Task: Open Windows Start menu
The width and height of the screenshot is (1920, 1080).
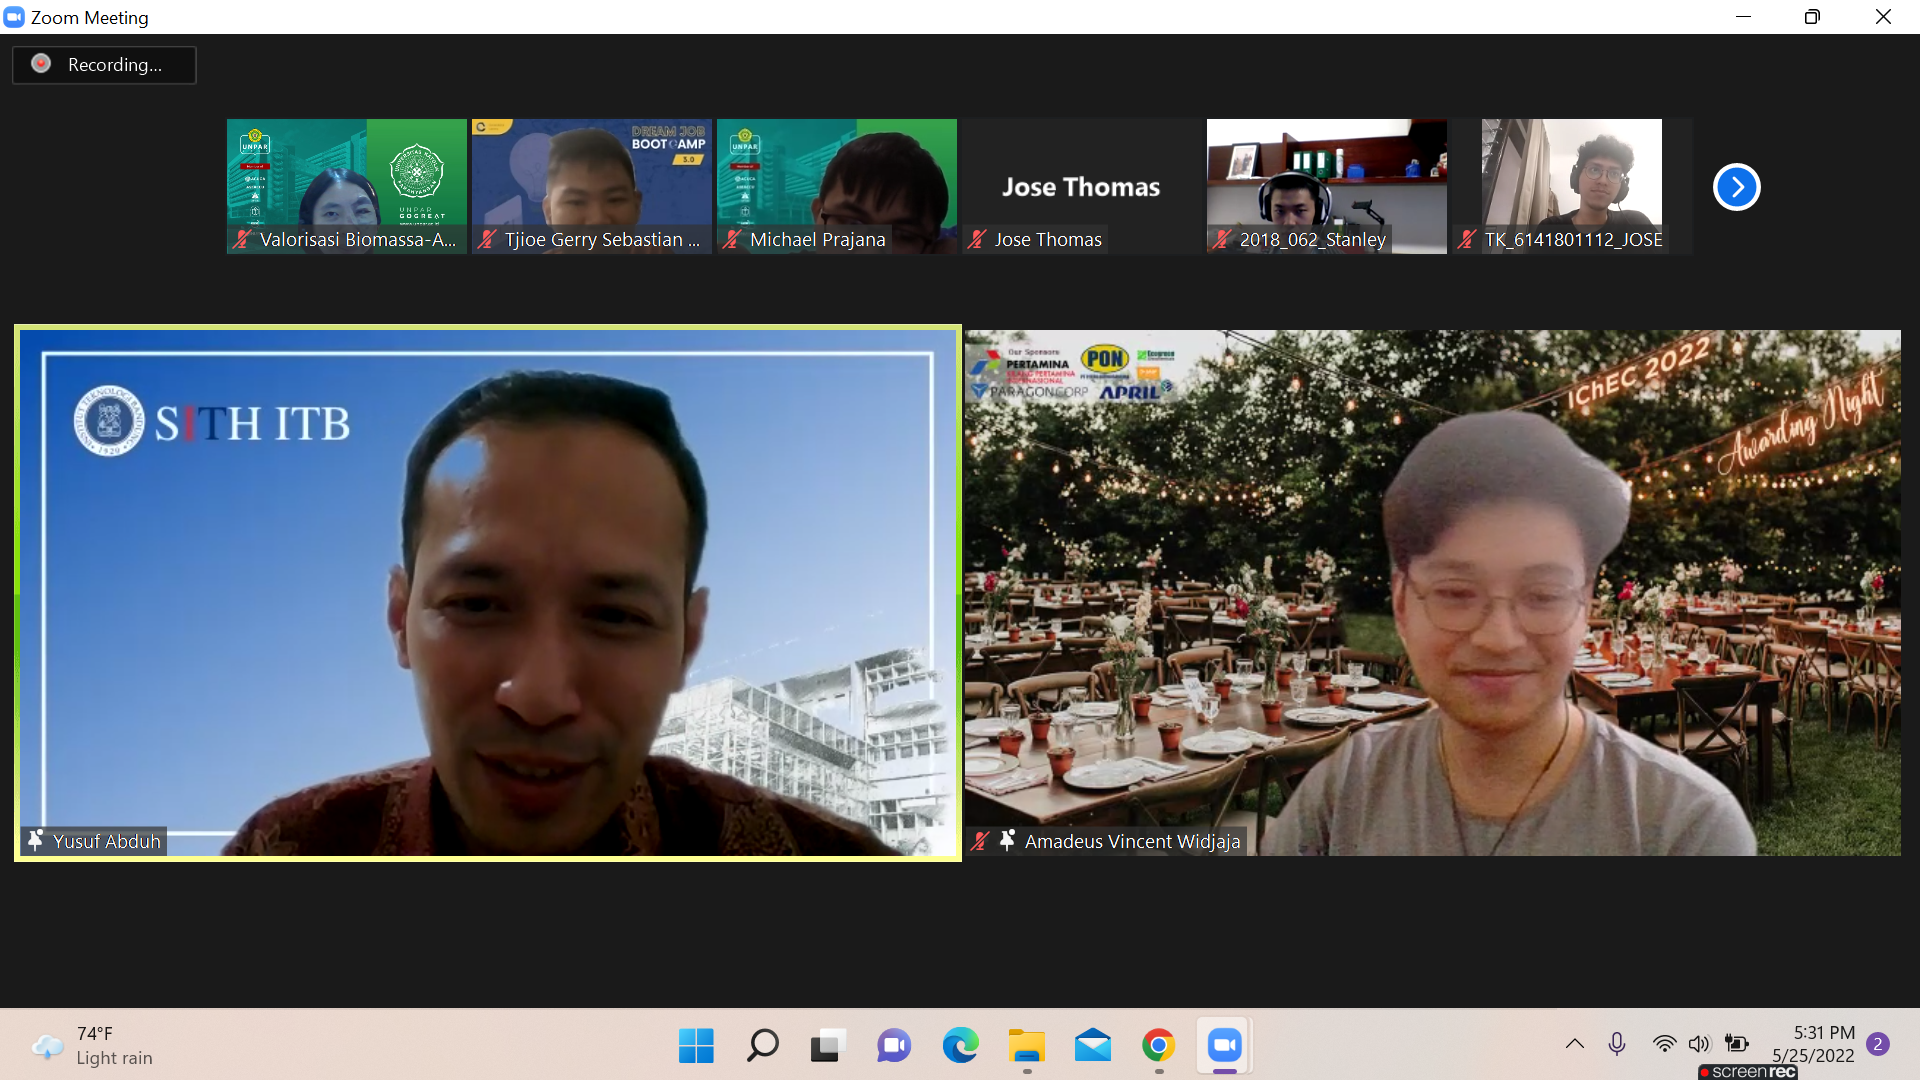Action: tap(696, 1046)
